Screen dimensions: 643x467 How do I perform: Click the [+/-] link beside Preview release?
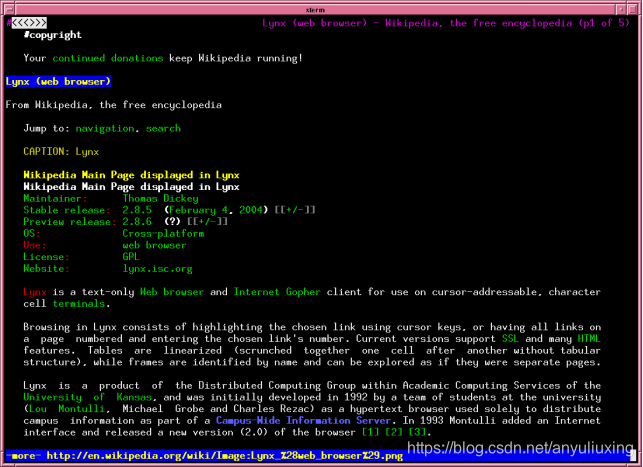click(207, 222)
